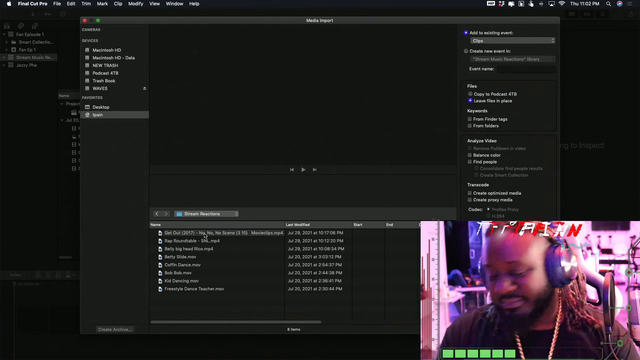
Task: Enable Create proxy media checkbox
Action: coord(469,200)
